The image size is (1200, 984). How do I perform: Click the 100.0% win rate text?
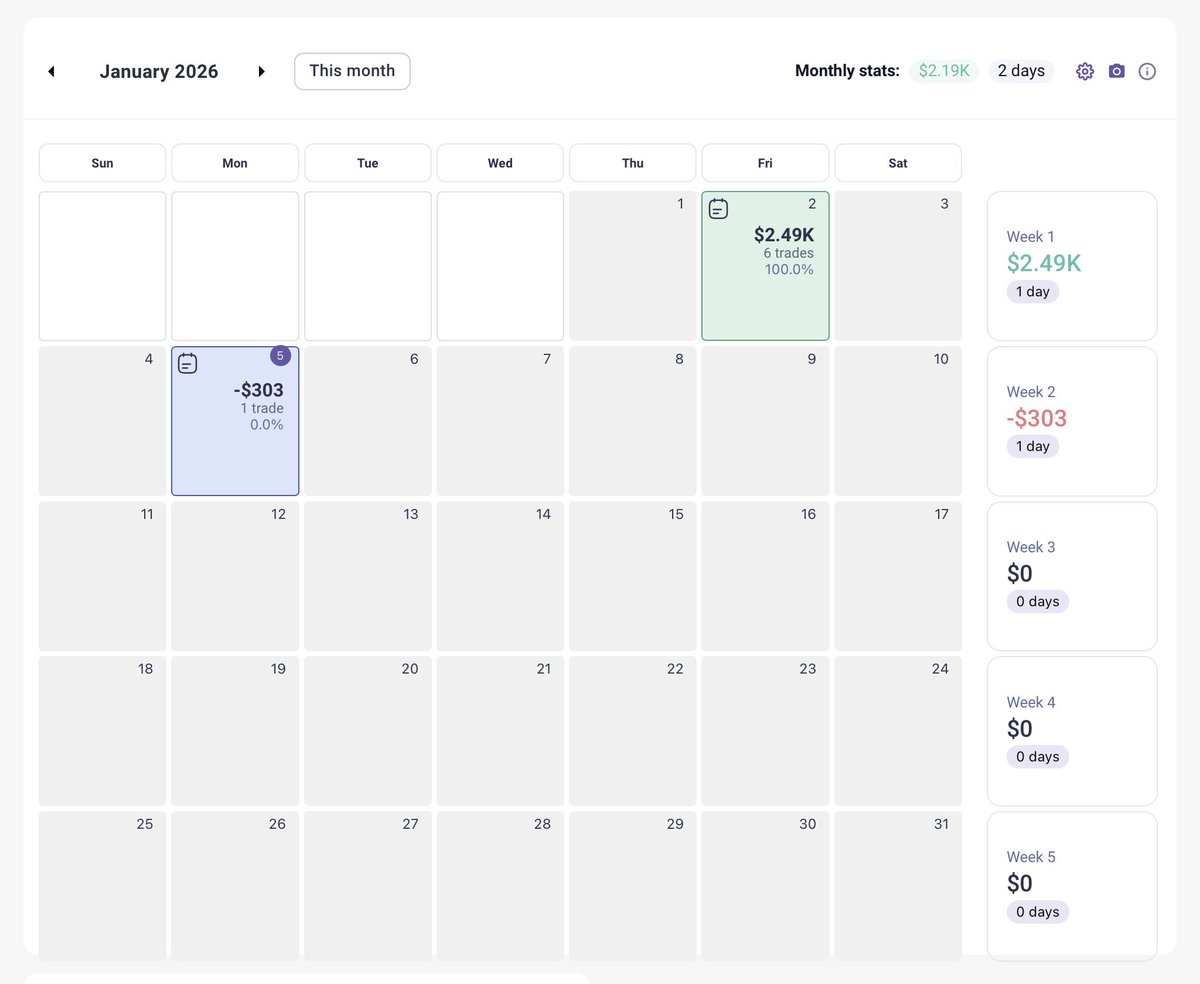[790, 270]
